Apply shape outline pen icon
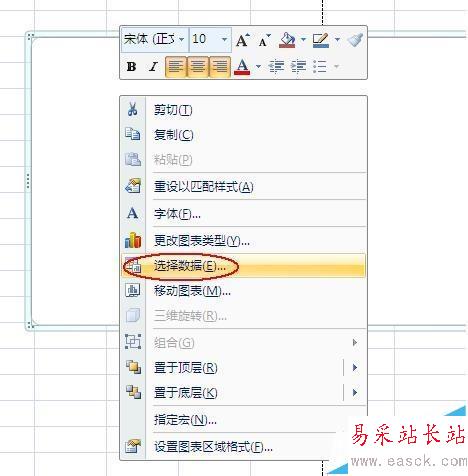The image size is (468, 476). click(x=321, y=40)
